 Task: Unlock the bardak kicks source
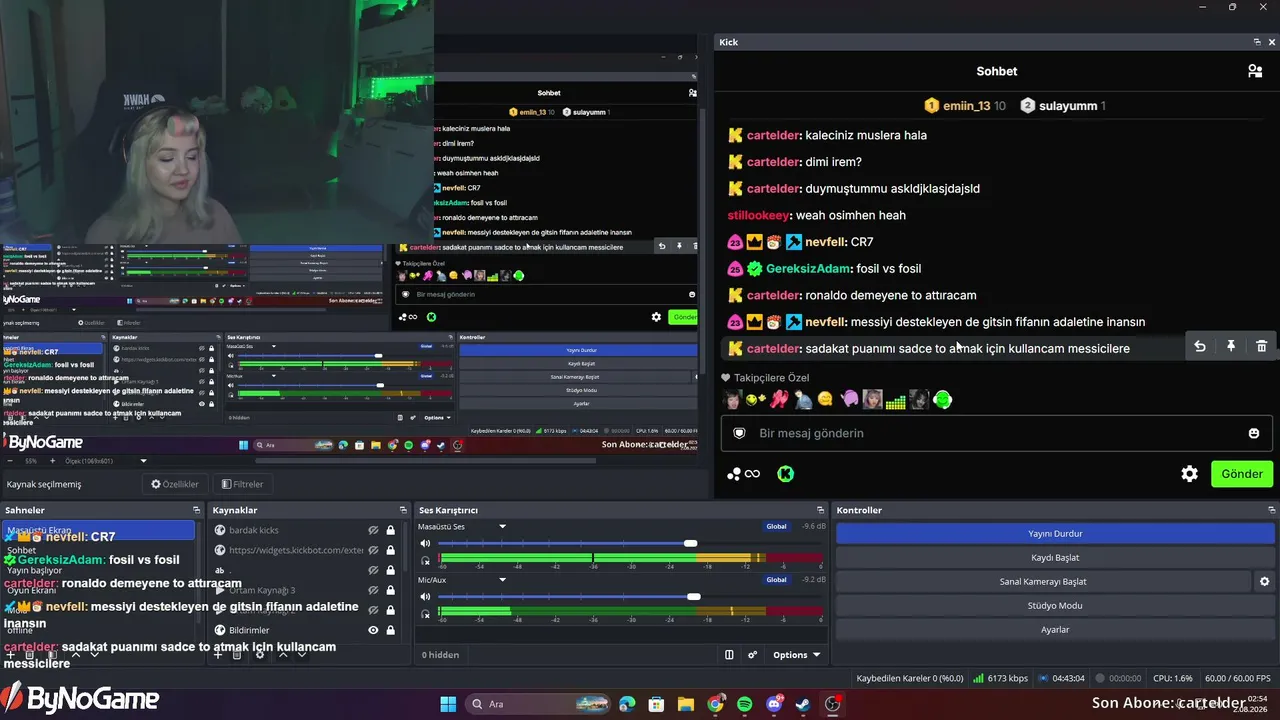[x=390, y=530]
